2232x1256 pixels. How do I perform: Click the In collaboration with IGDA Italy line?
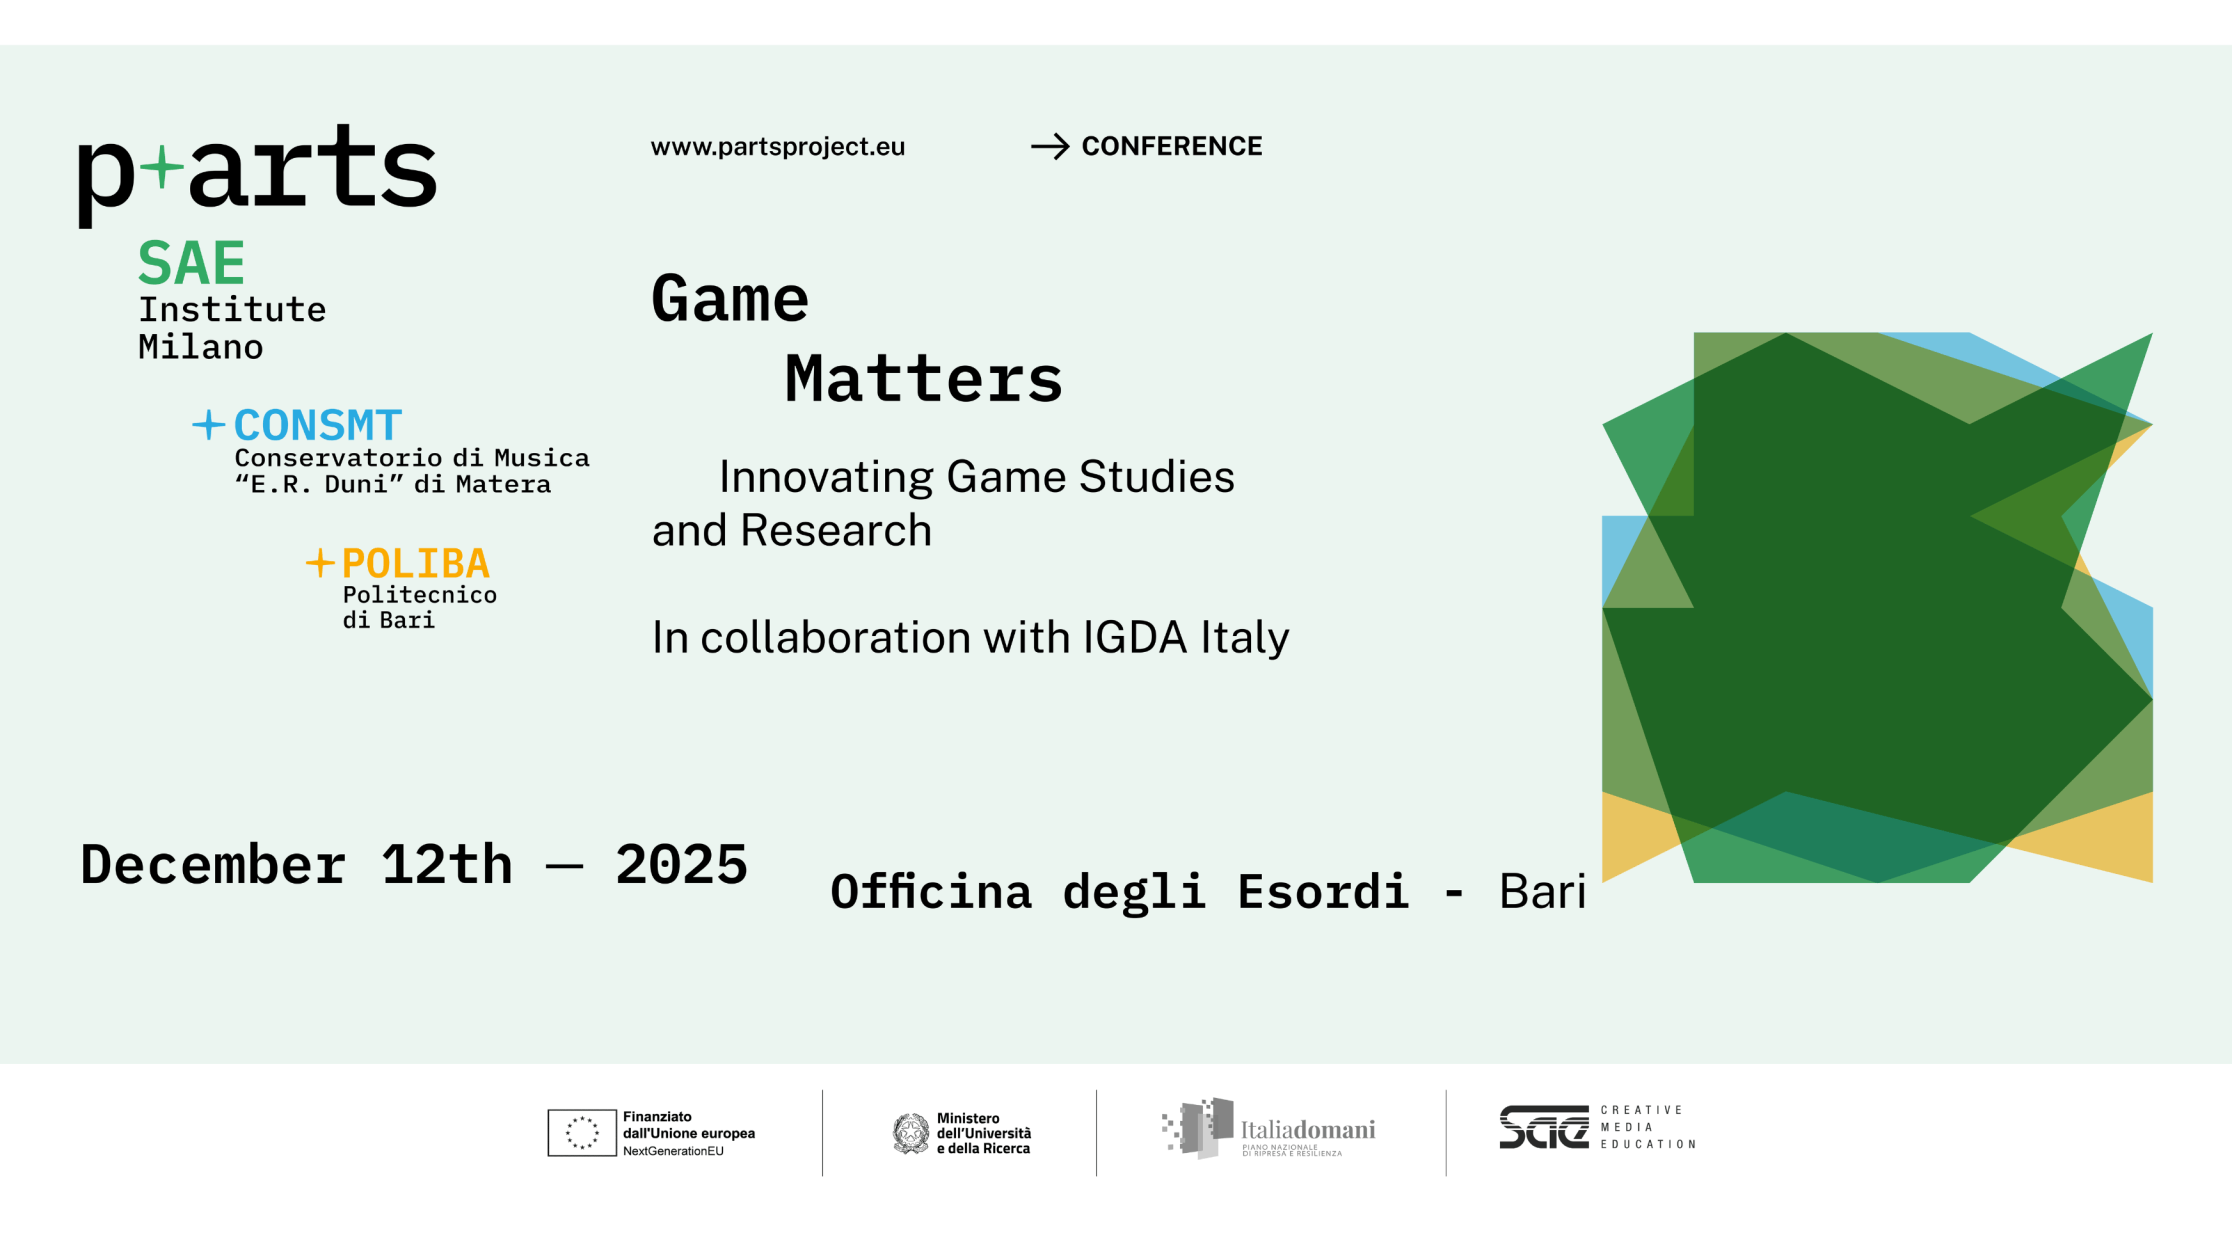(970, 637)
